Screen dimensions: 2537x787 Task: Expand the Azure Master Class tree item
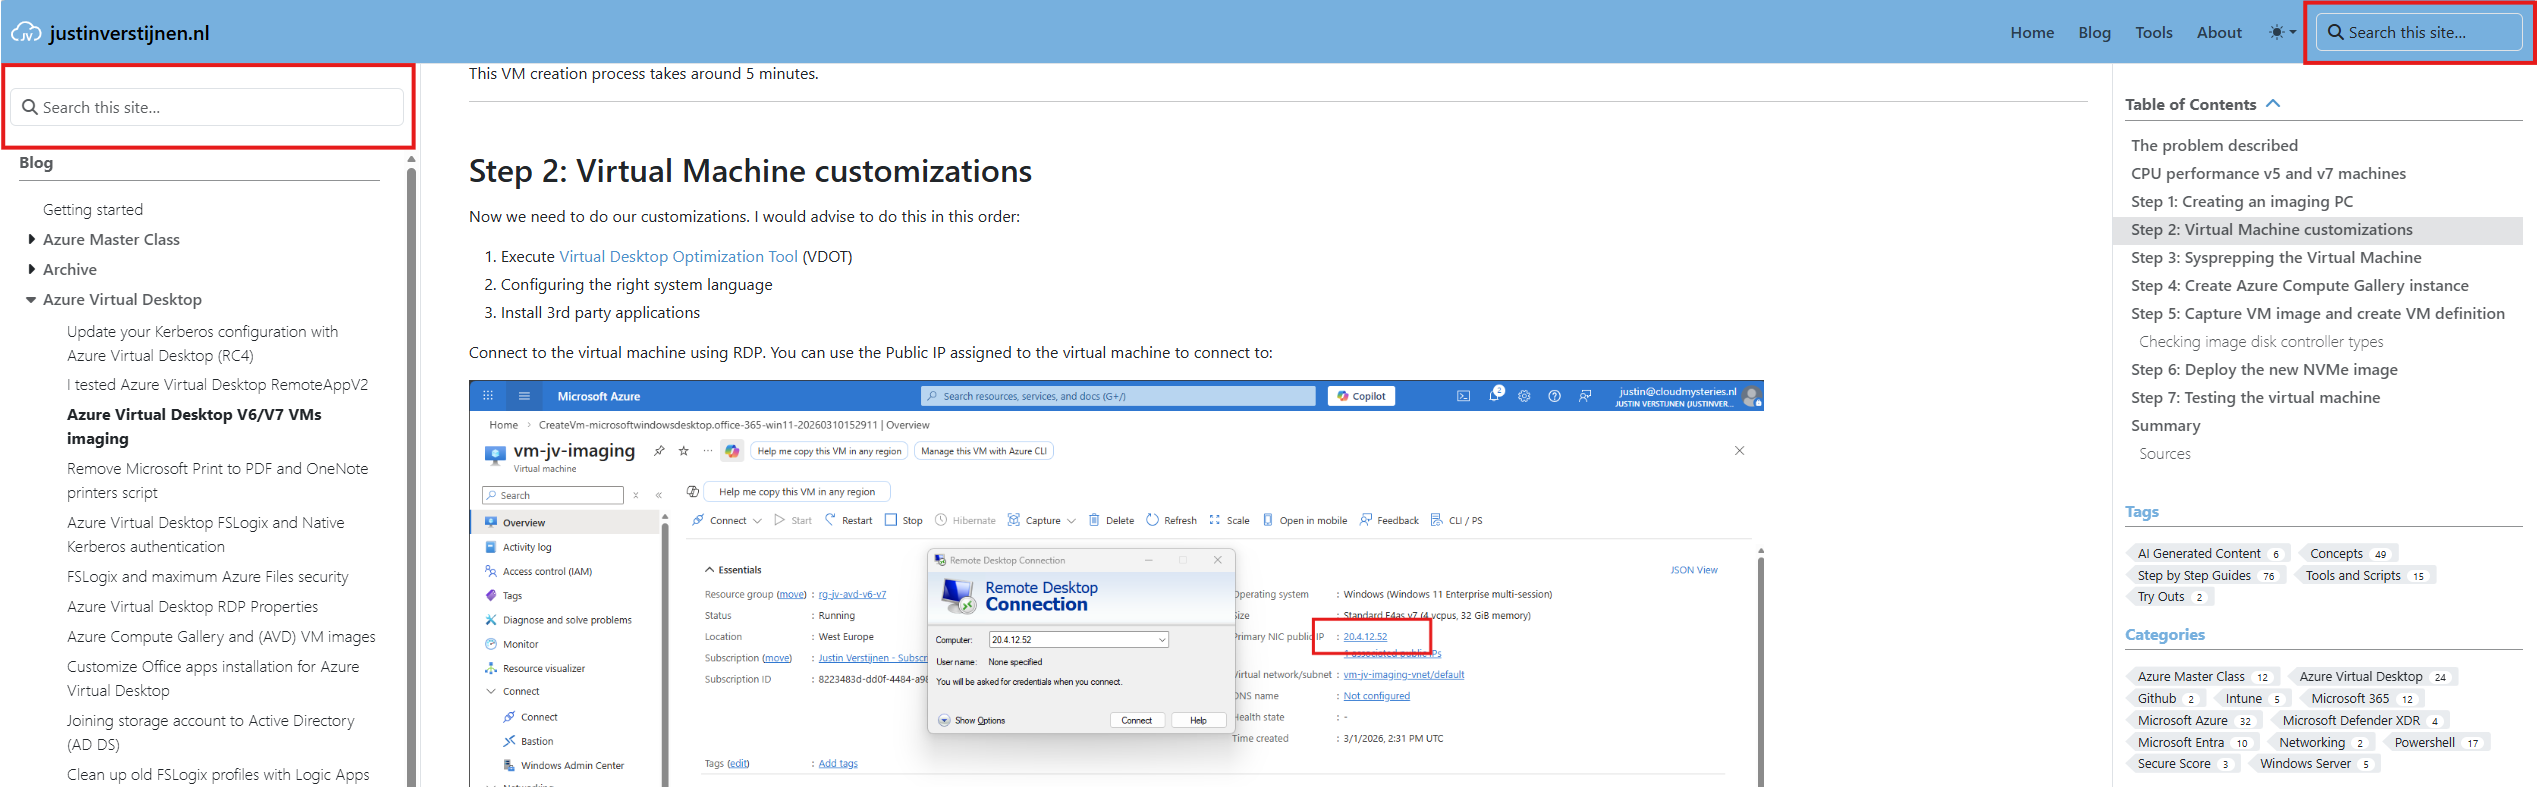tap(31, 239)
